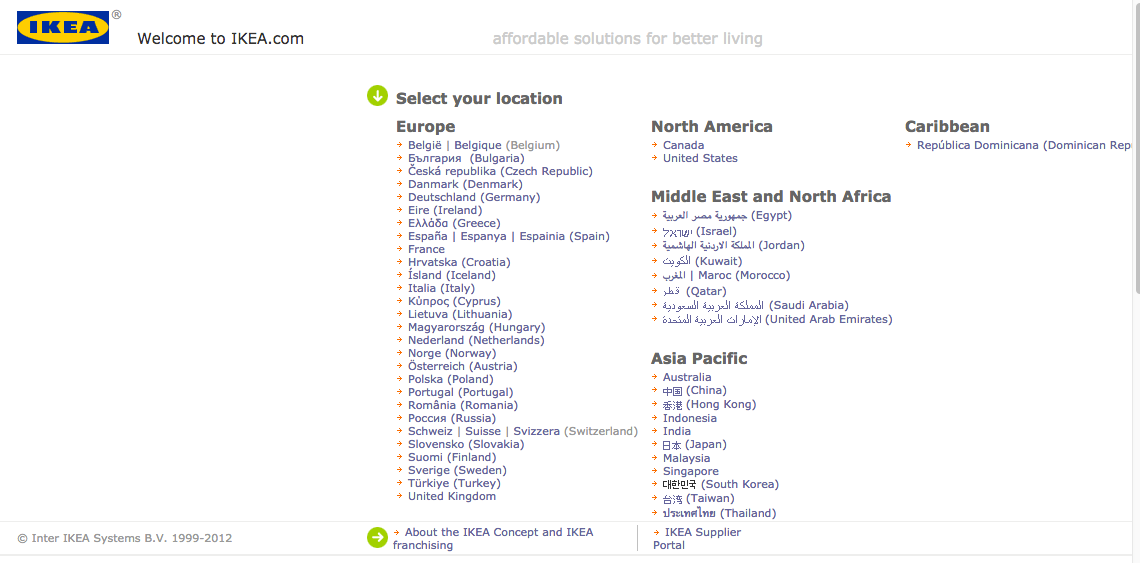
Task: Choose Lietuva (Lithuania)
Action: click(460, 315)
